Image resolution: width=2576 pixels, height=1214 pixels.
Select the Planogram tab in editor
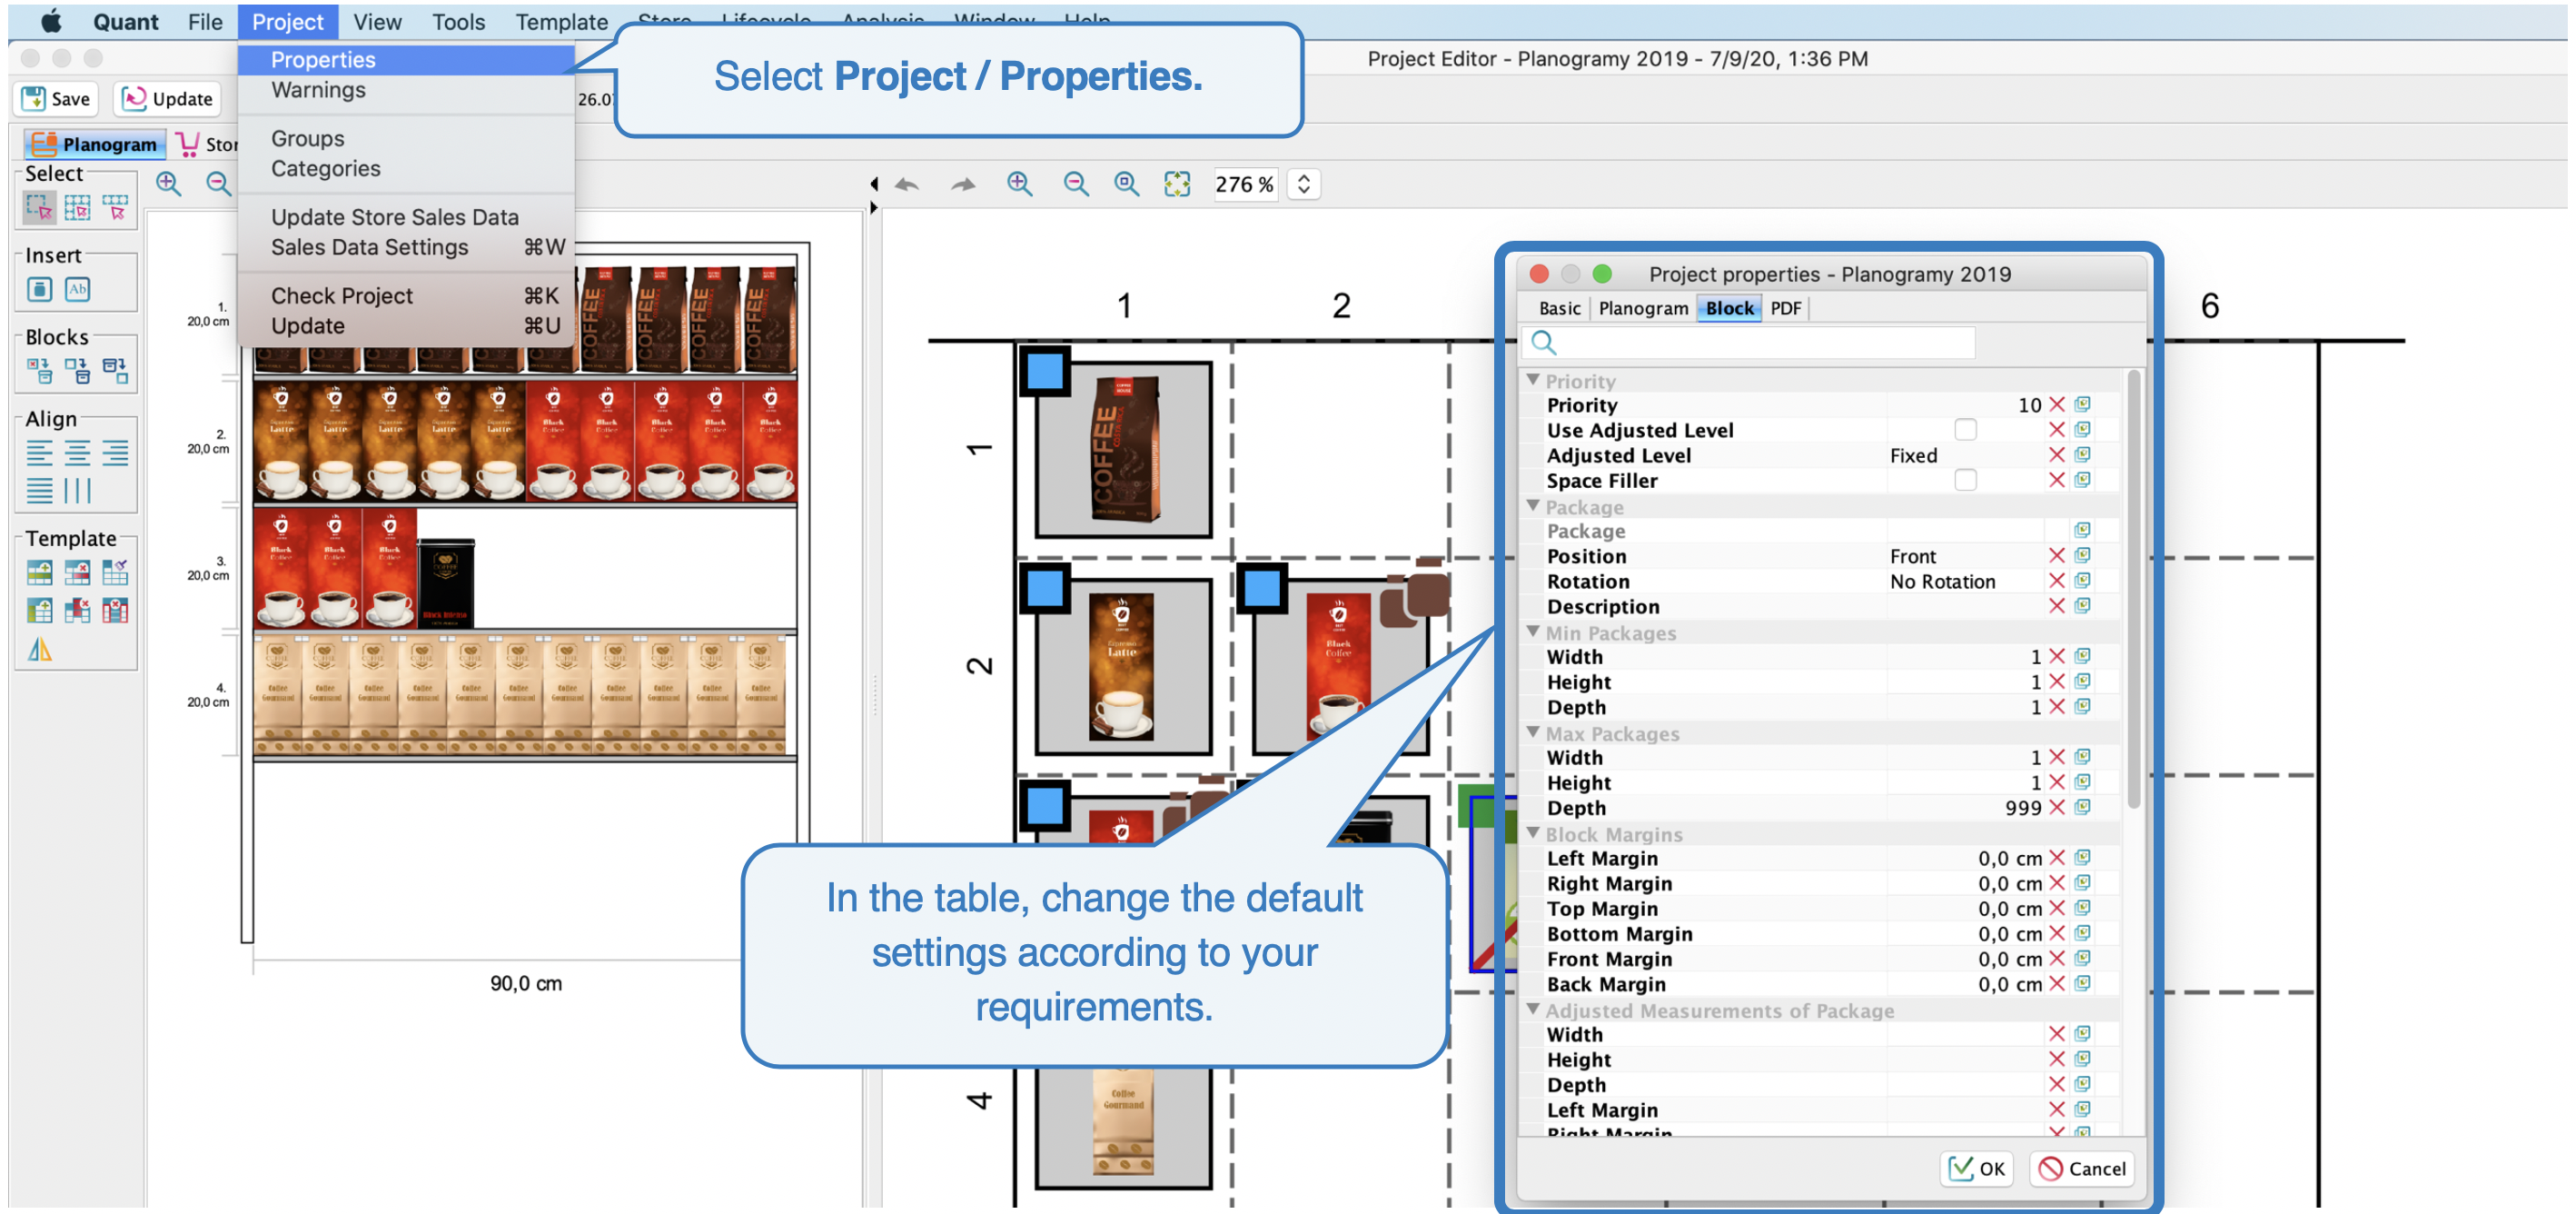tap(95, 144)
